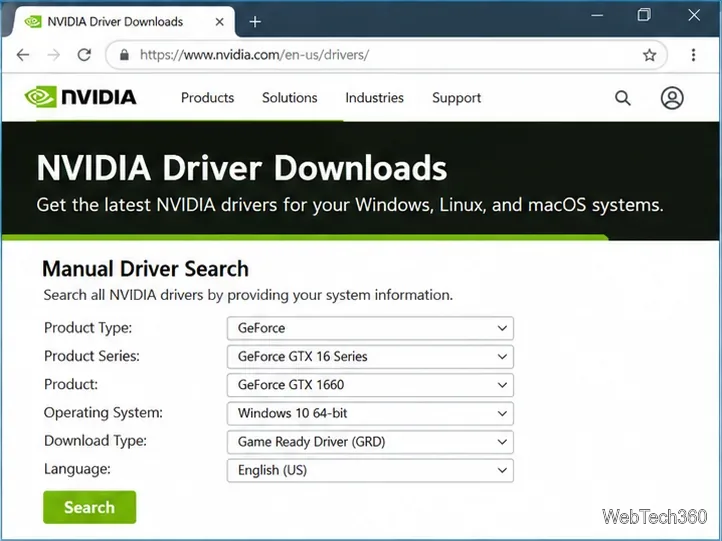722x541 pixels.
Task: Close the NVIDIA Driver Downloads tab
Action: pos(220,22)
